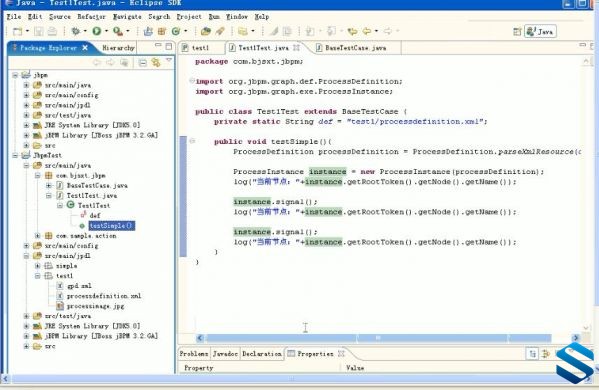Switch to the Hierarchy tab

(118, 48)
